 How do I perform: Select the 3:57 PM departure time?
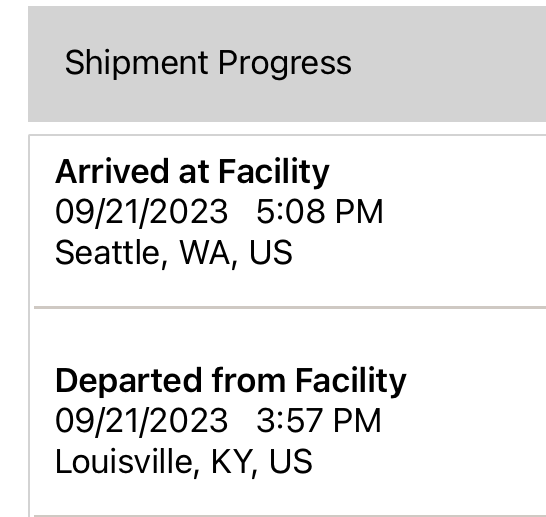click(319, 421)
